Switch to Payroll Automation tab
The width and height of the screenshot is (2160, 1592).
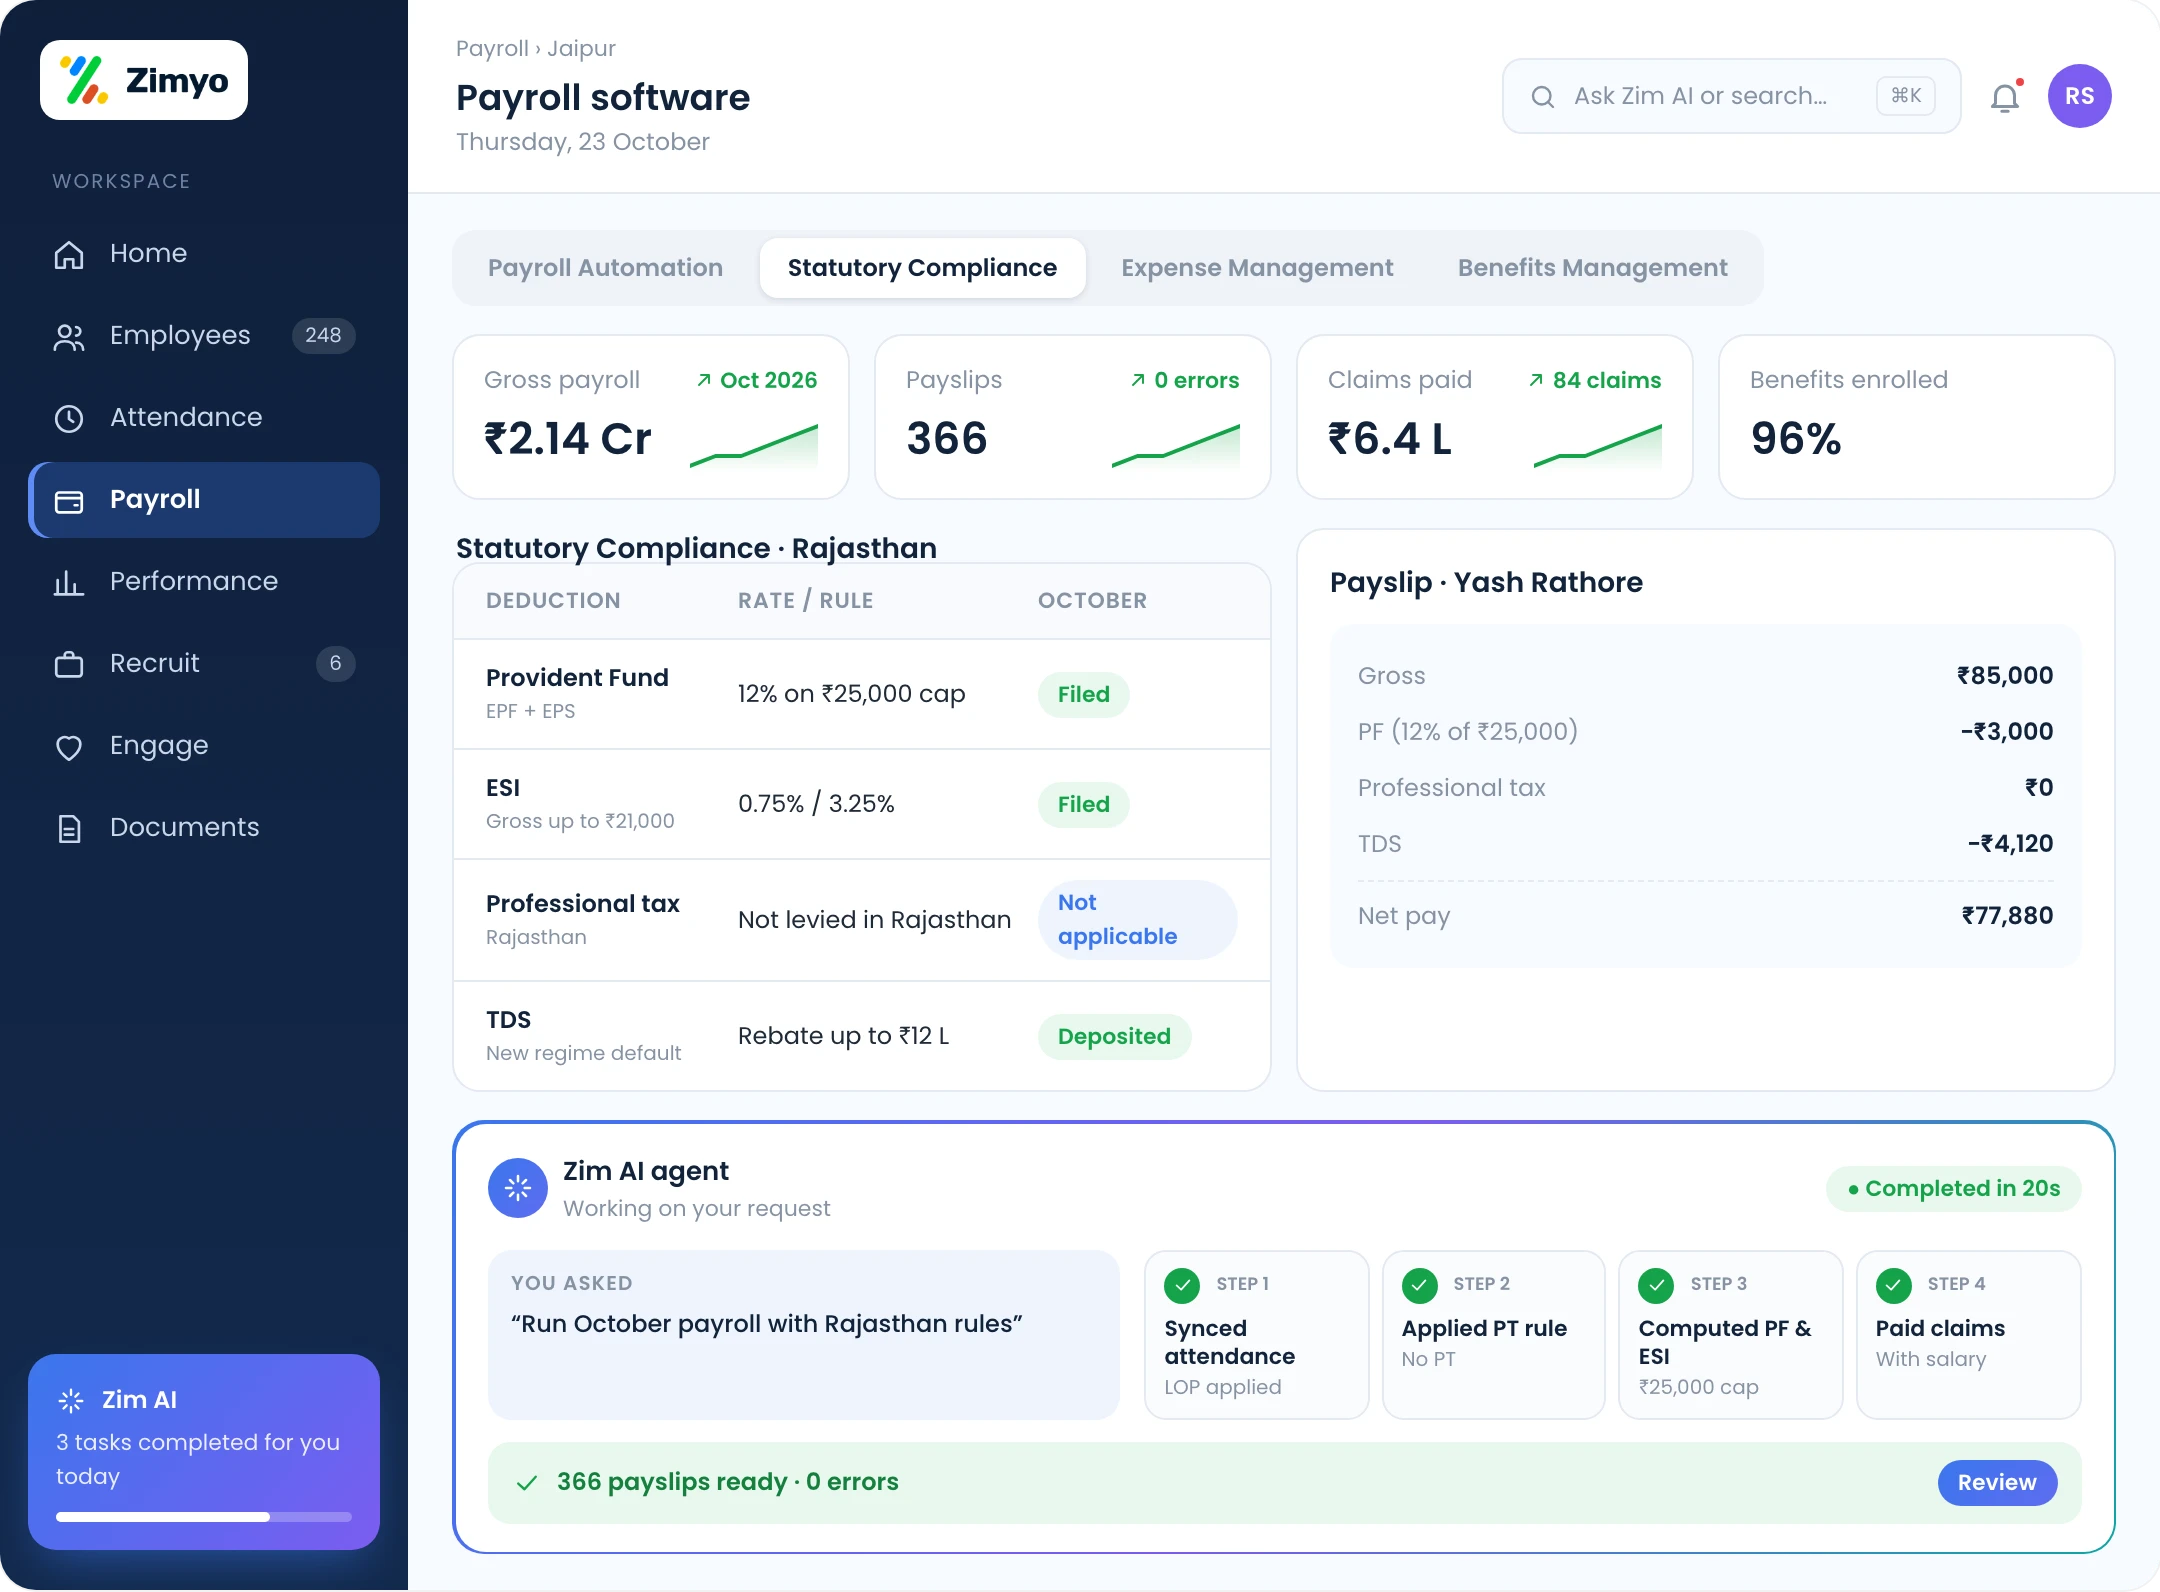coord(605,268)
